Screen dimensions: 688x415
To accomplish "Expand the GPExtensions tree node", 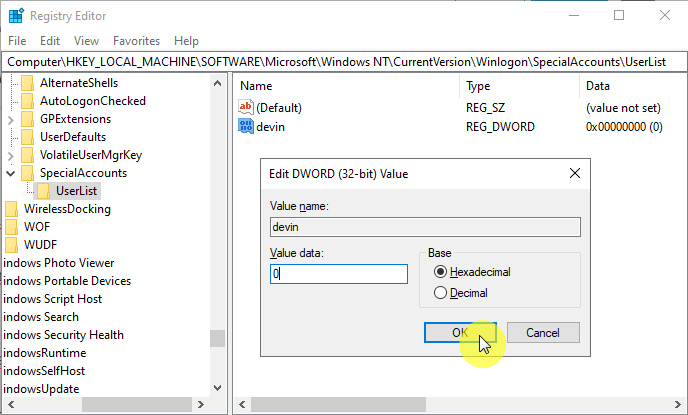I will (x=10, y=119).
